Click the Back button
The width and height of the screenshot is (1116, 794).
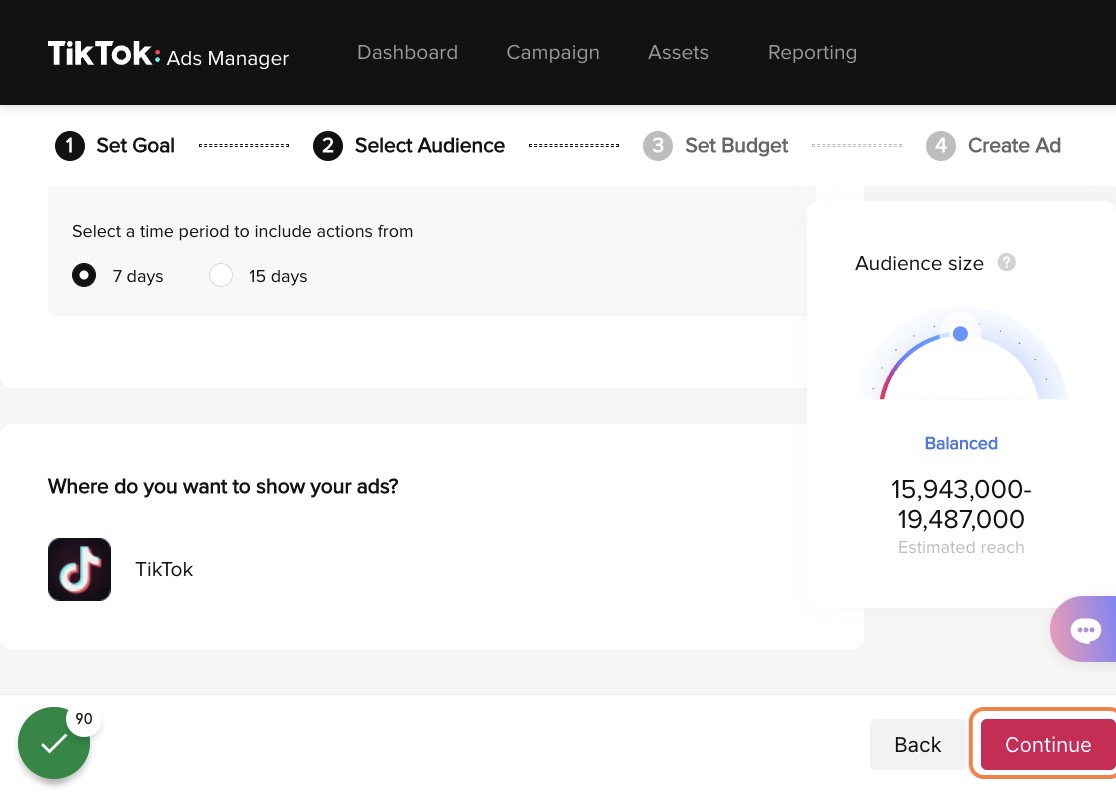tap(917, 744)
